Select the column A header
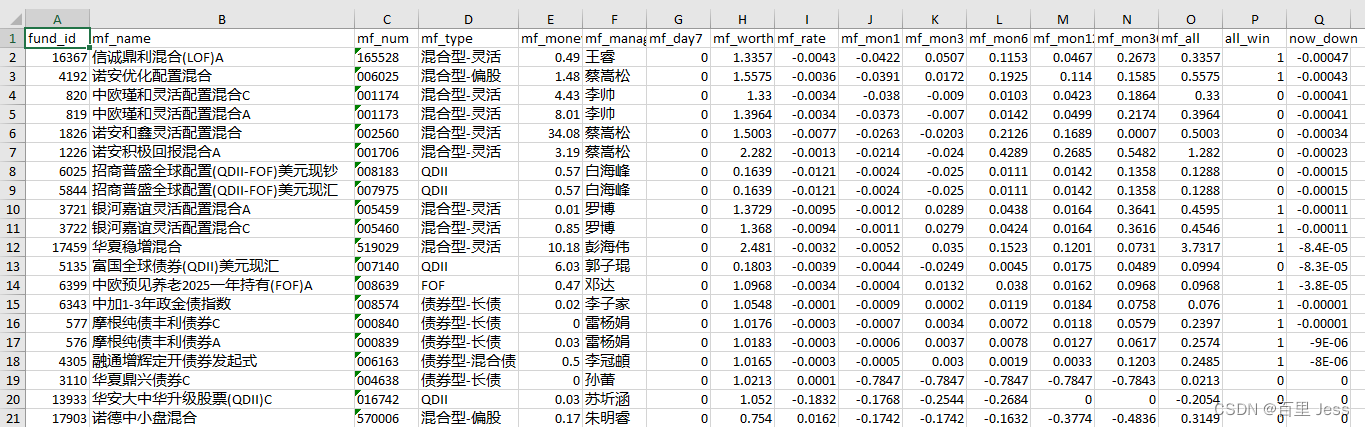 tap(57, 20)
